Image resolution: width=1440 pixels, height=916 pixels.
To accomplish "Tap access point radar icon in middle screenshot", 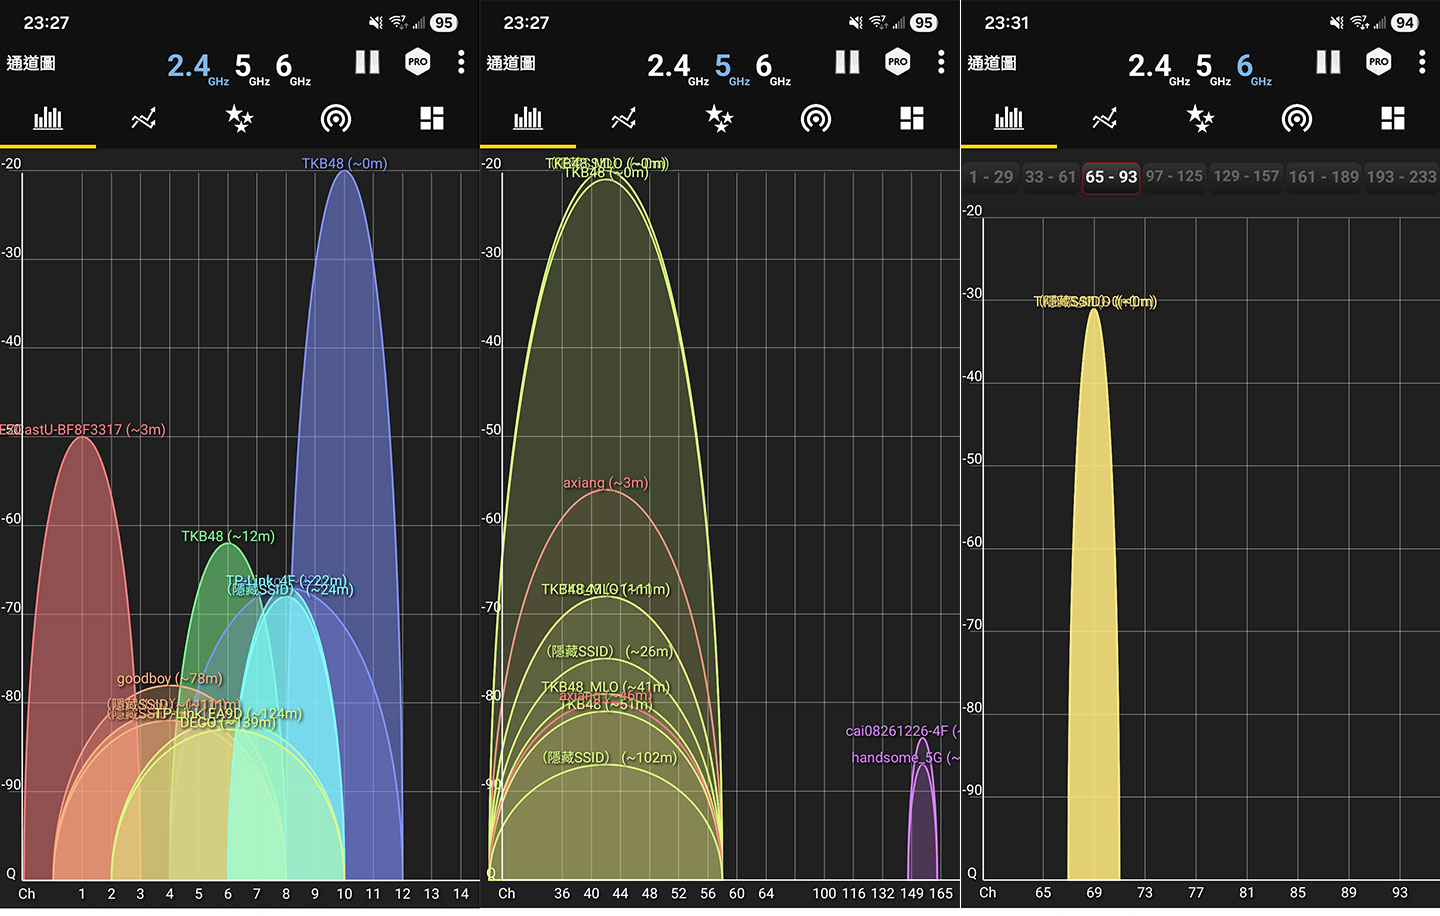I will (816, 120).
